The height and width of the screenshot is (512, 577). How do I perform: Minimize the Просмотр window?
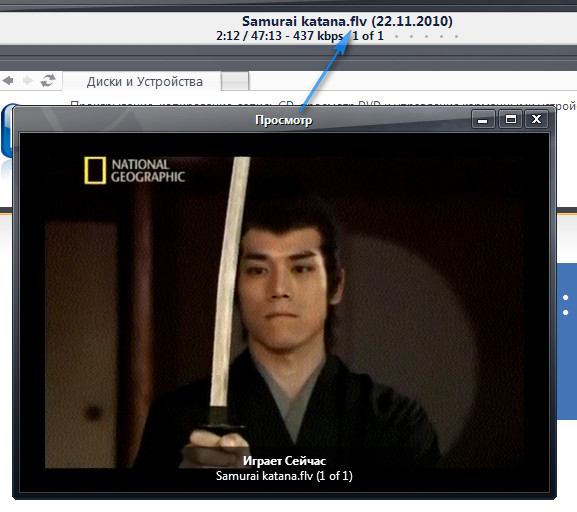483,119
